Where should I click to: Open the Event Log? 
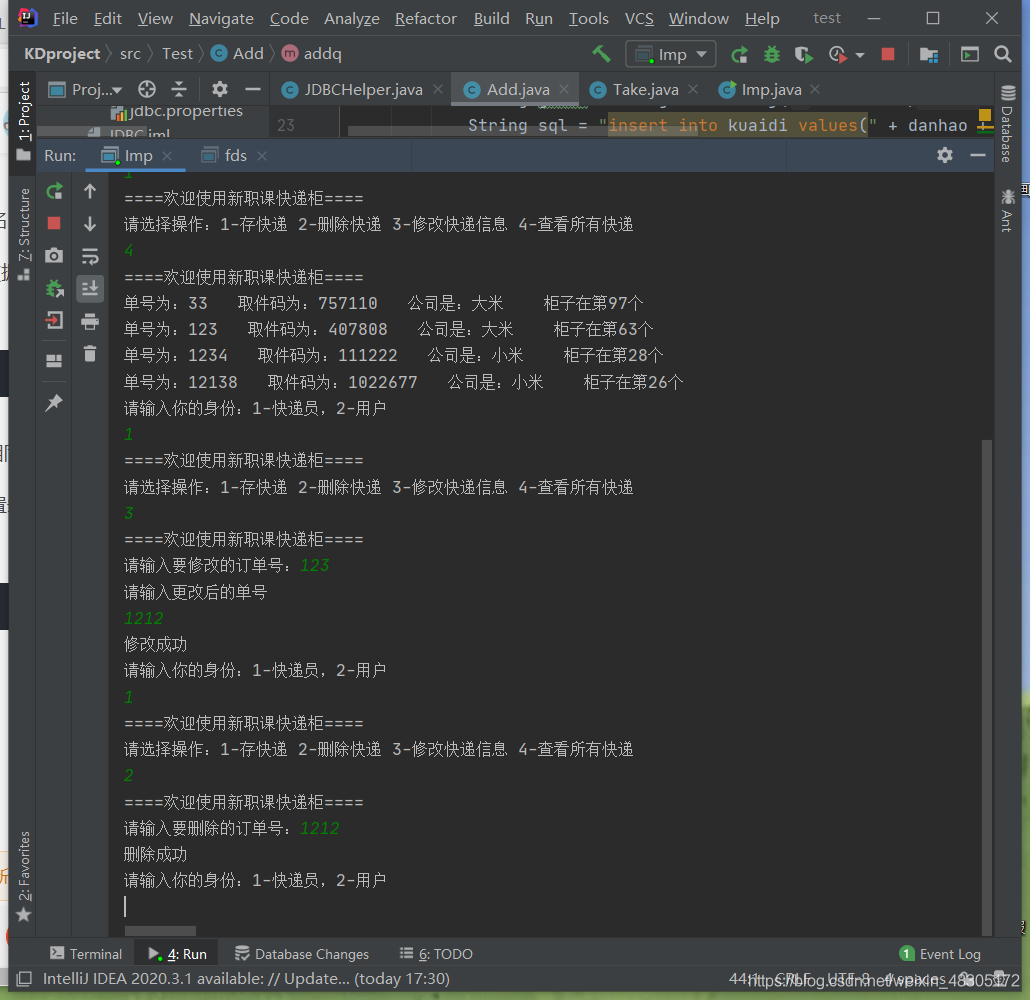[947, 953]
